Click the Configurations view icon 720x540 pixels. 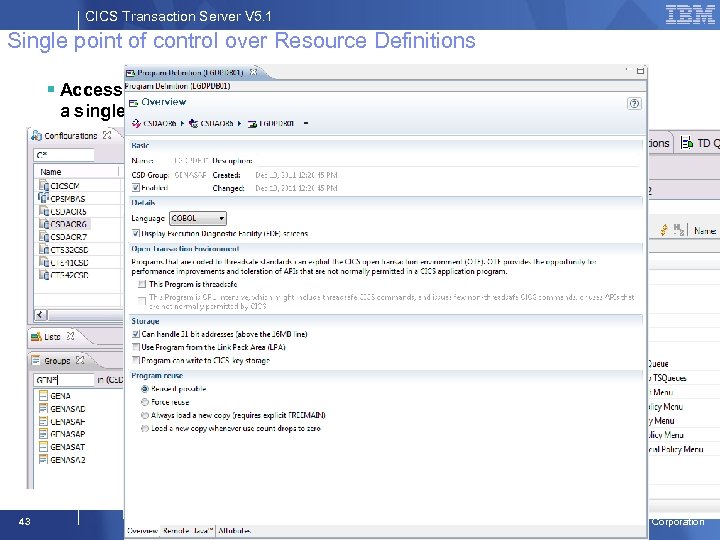click(36, 135)
